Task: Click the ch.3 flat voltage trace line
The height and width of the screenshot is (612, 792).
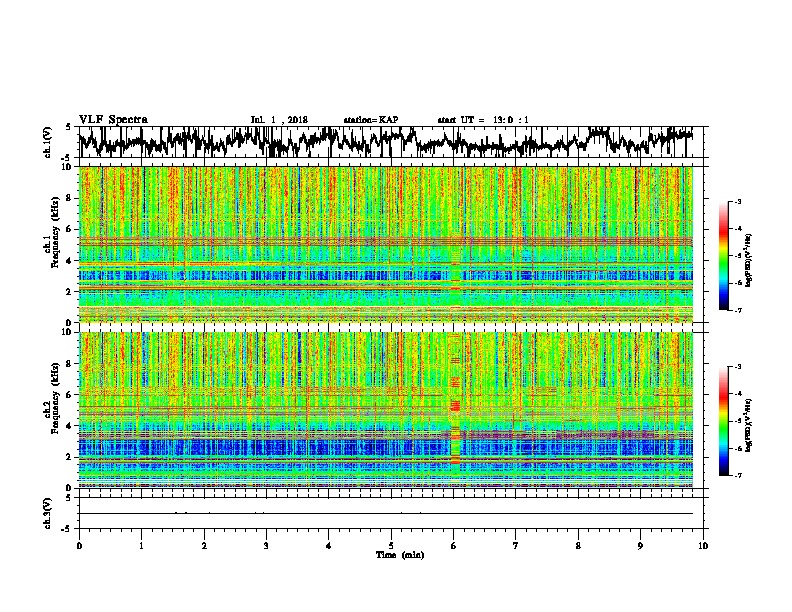Action: tap(386, 514)
